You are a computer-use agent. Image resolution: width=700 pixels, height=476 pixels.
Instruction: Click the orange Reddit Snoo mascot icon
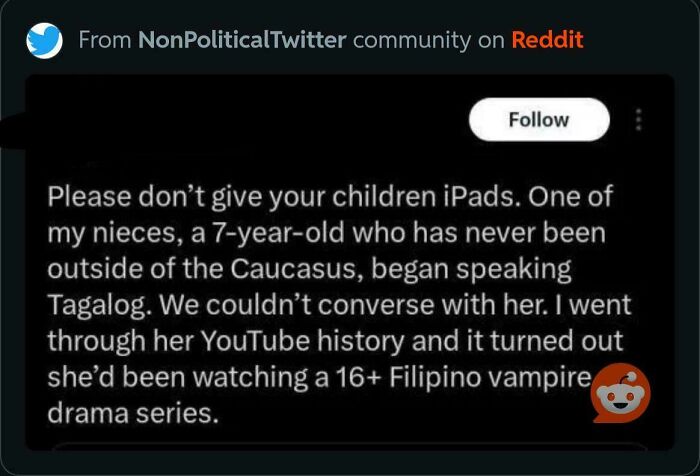tap(621, 393)
